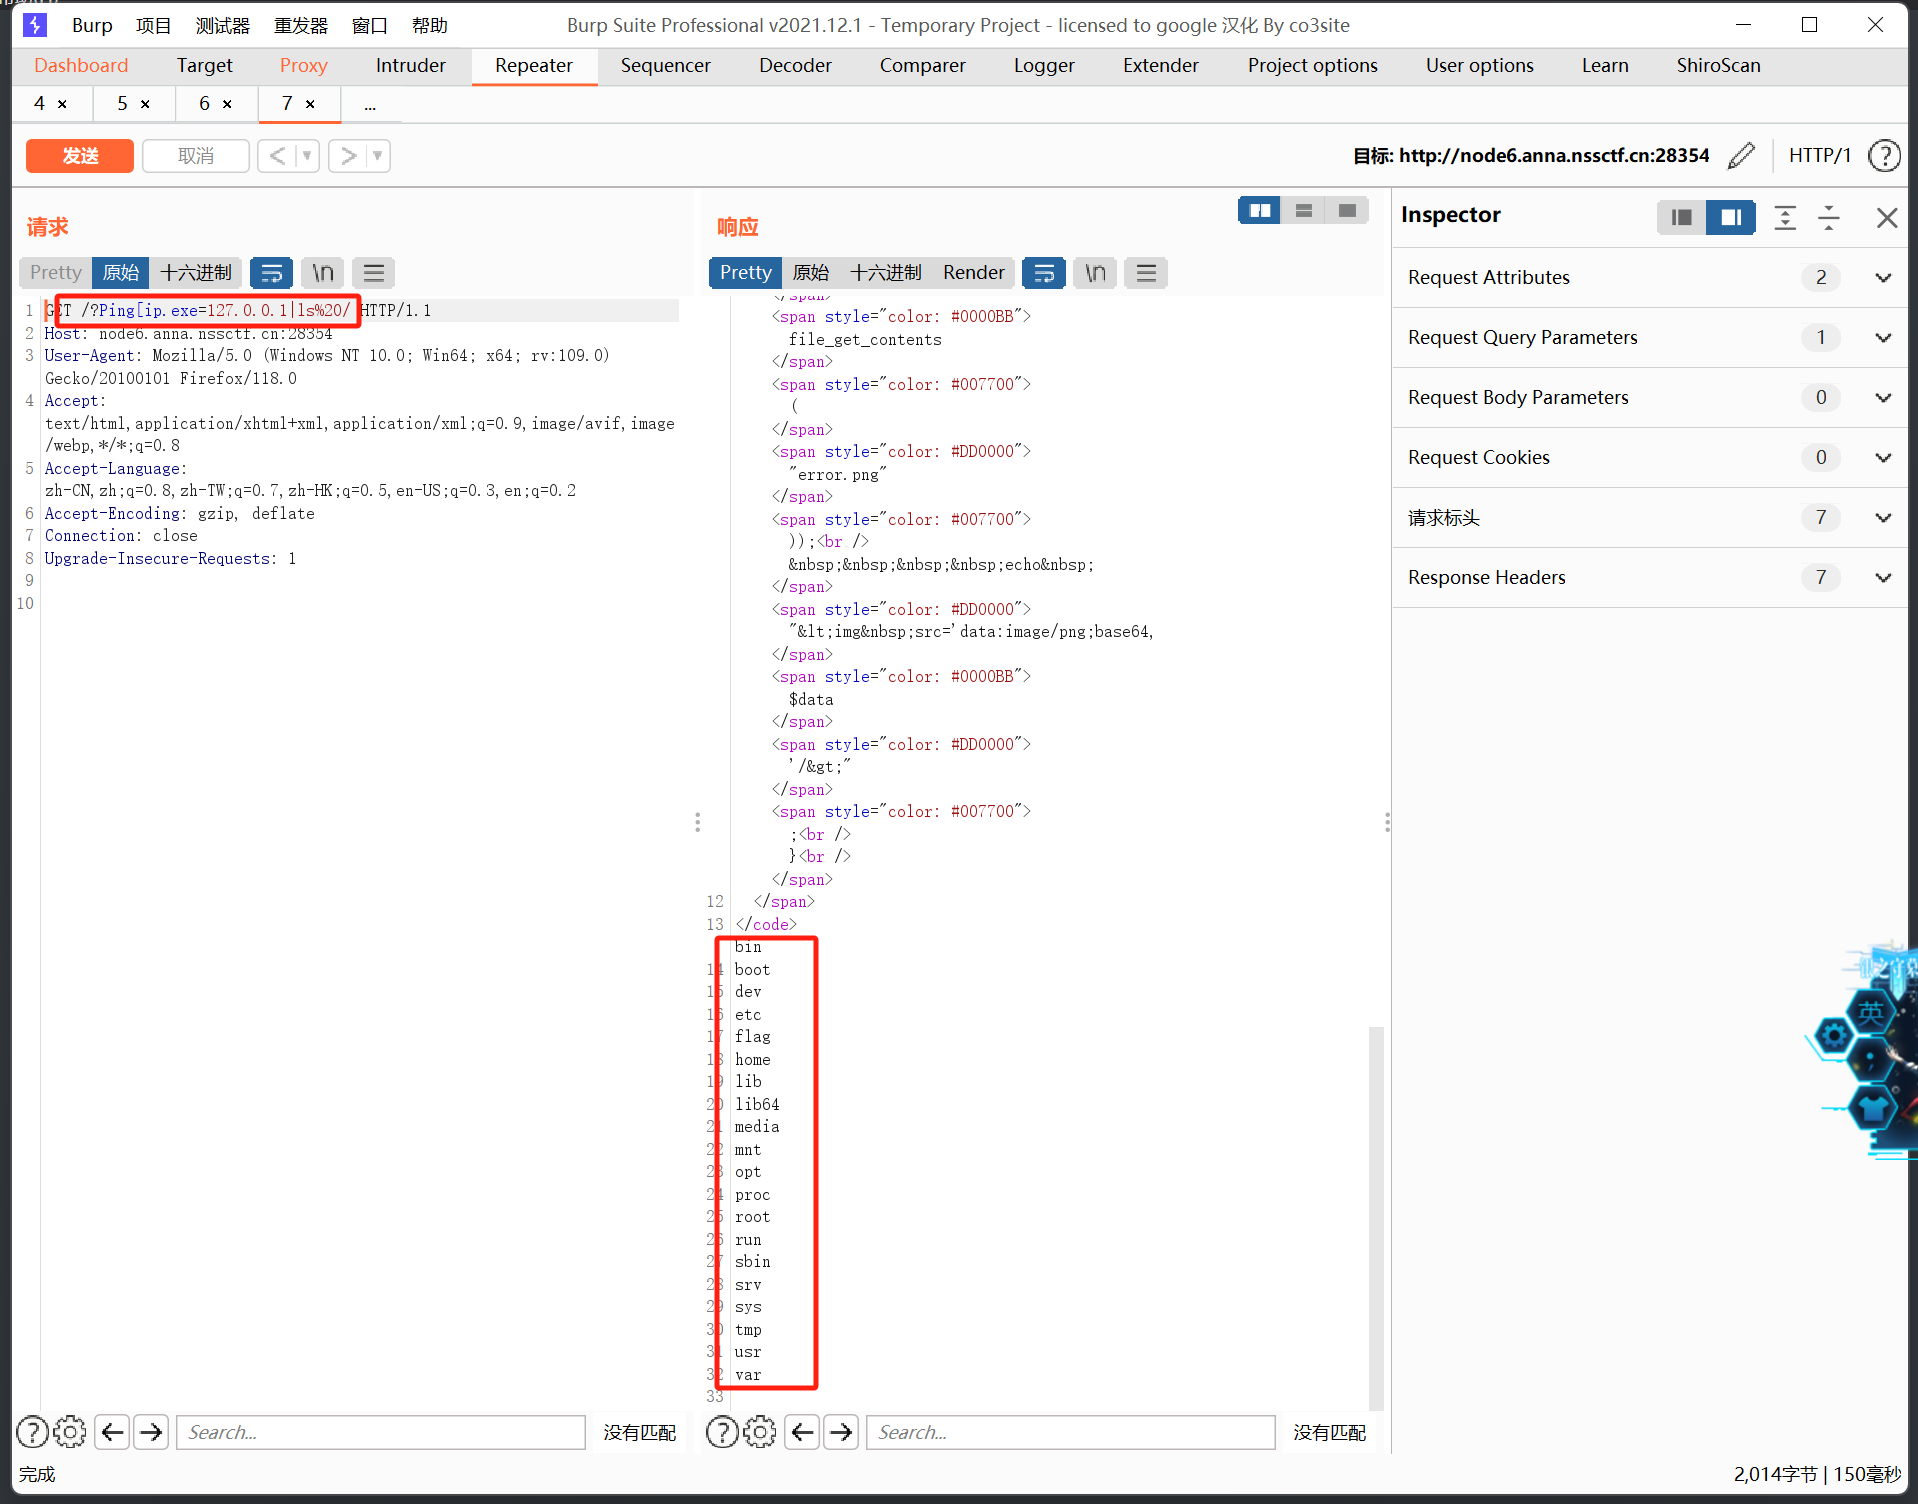Screen dimensions: 1918x1504
Task: Edit target with the pencil icon
Action: (1741, 155)
